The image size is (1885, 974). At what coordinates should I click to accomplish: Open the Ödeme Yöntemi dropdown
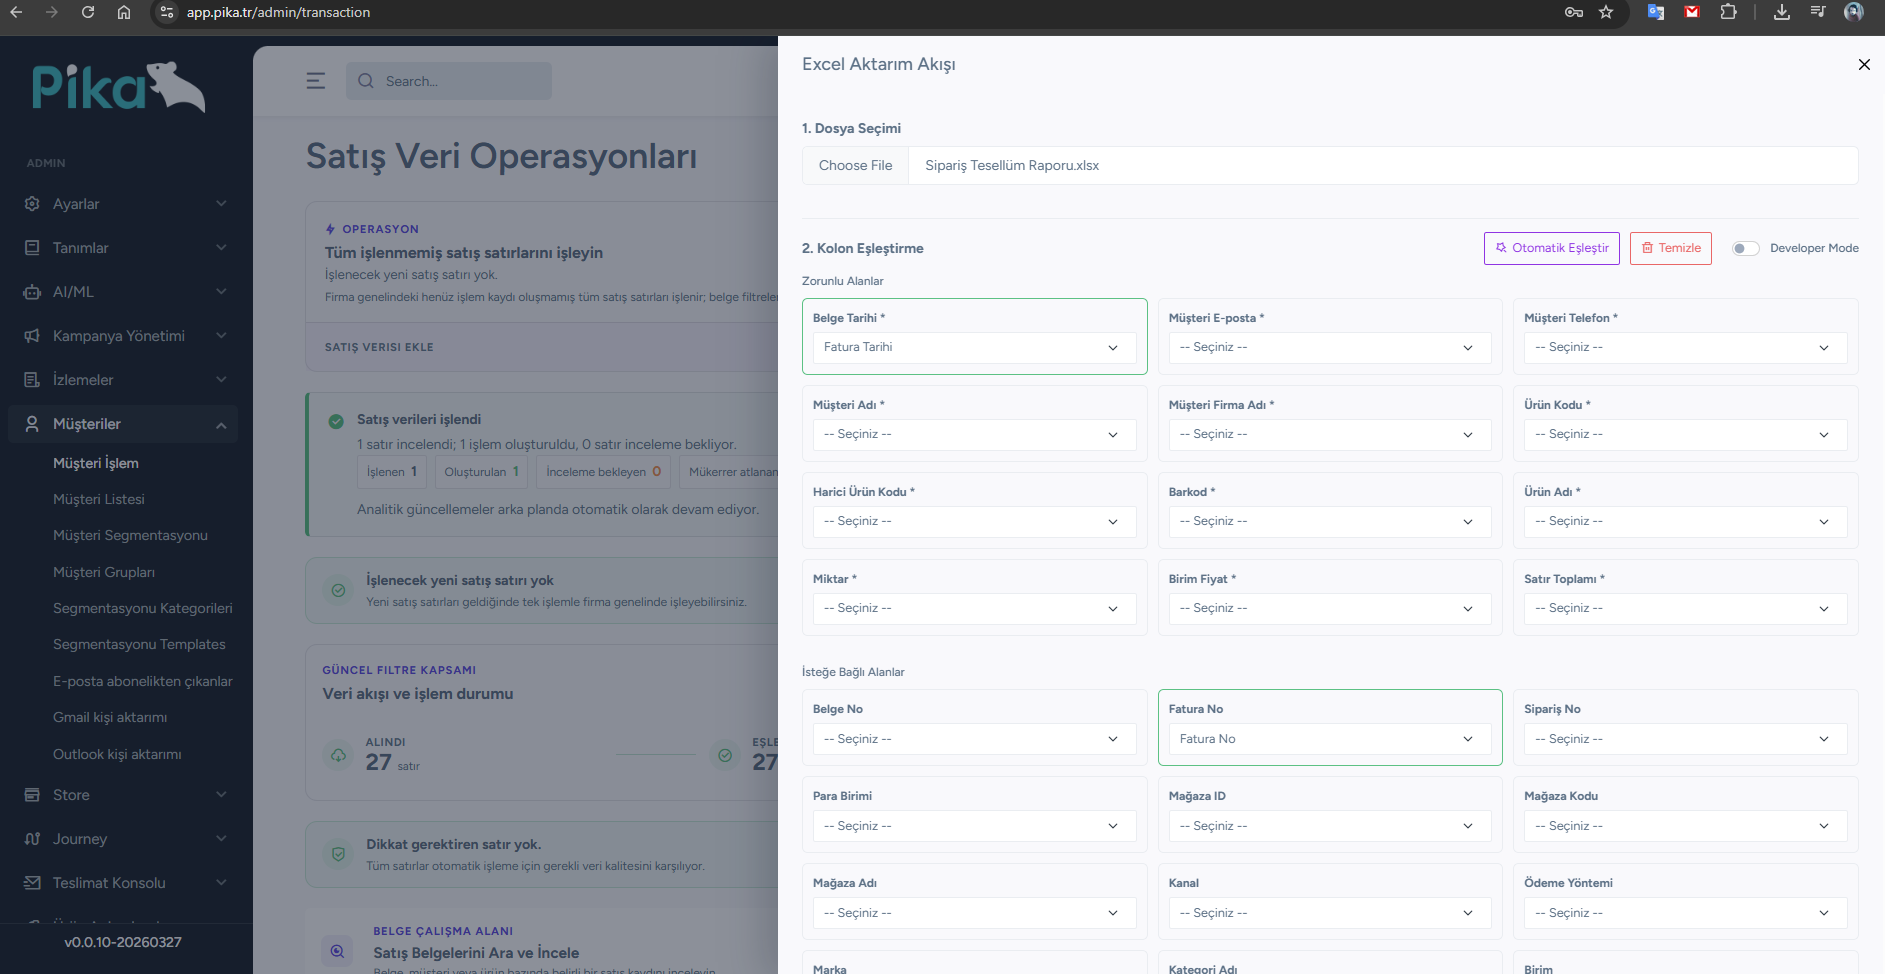coord(1686,913)
